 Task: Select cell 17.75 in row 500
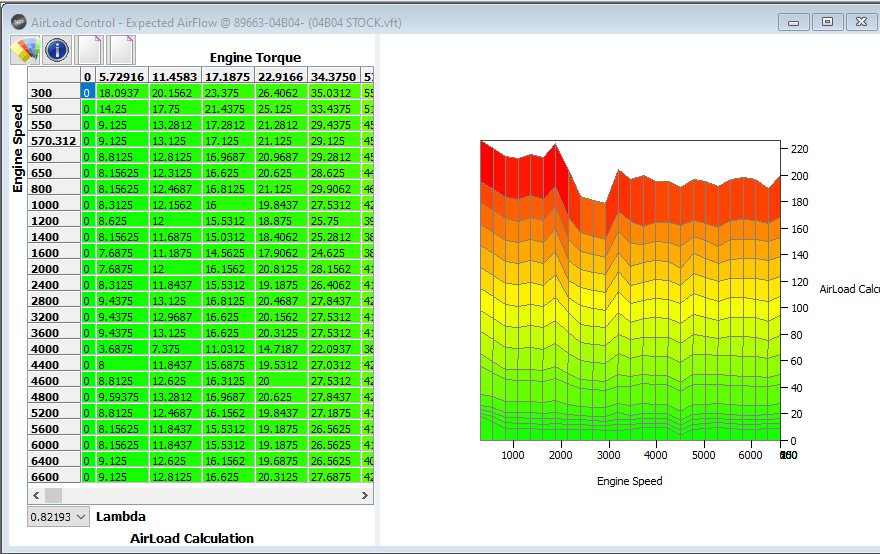[x=175, y=109]
